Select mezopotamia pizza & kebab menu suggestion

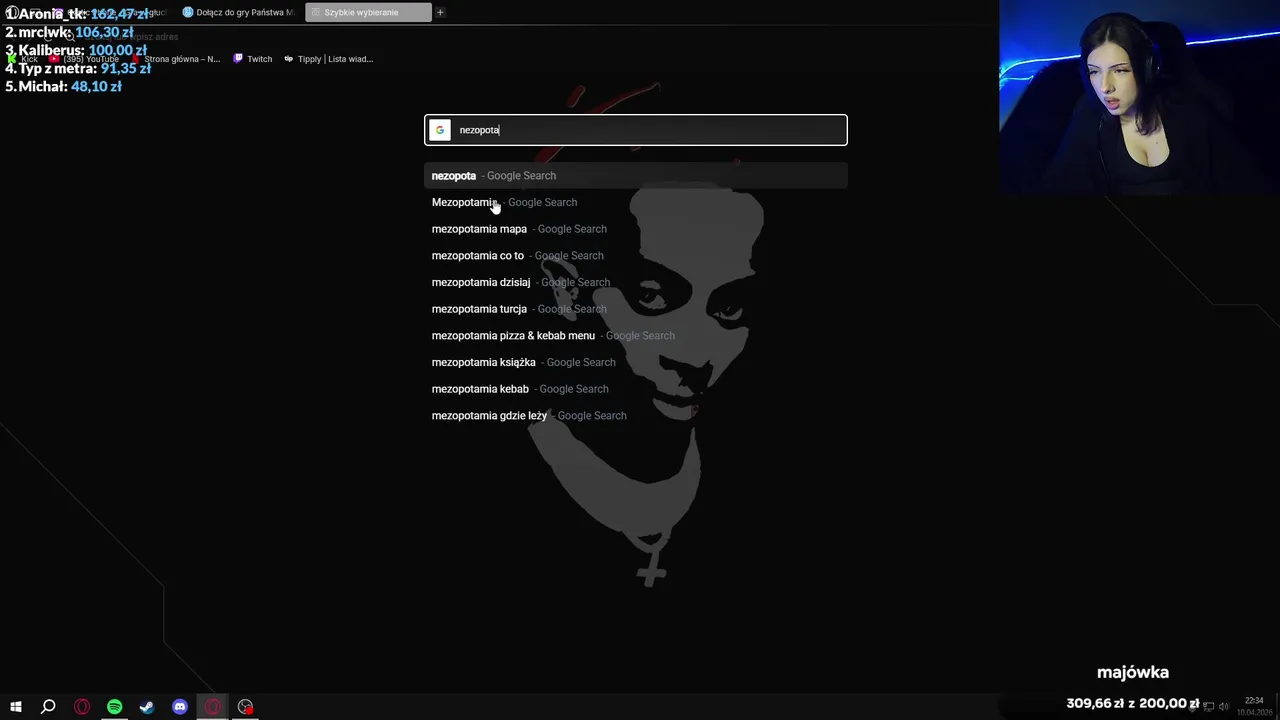pyautogui.click(x=636, y=336)
